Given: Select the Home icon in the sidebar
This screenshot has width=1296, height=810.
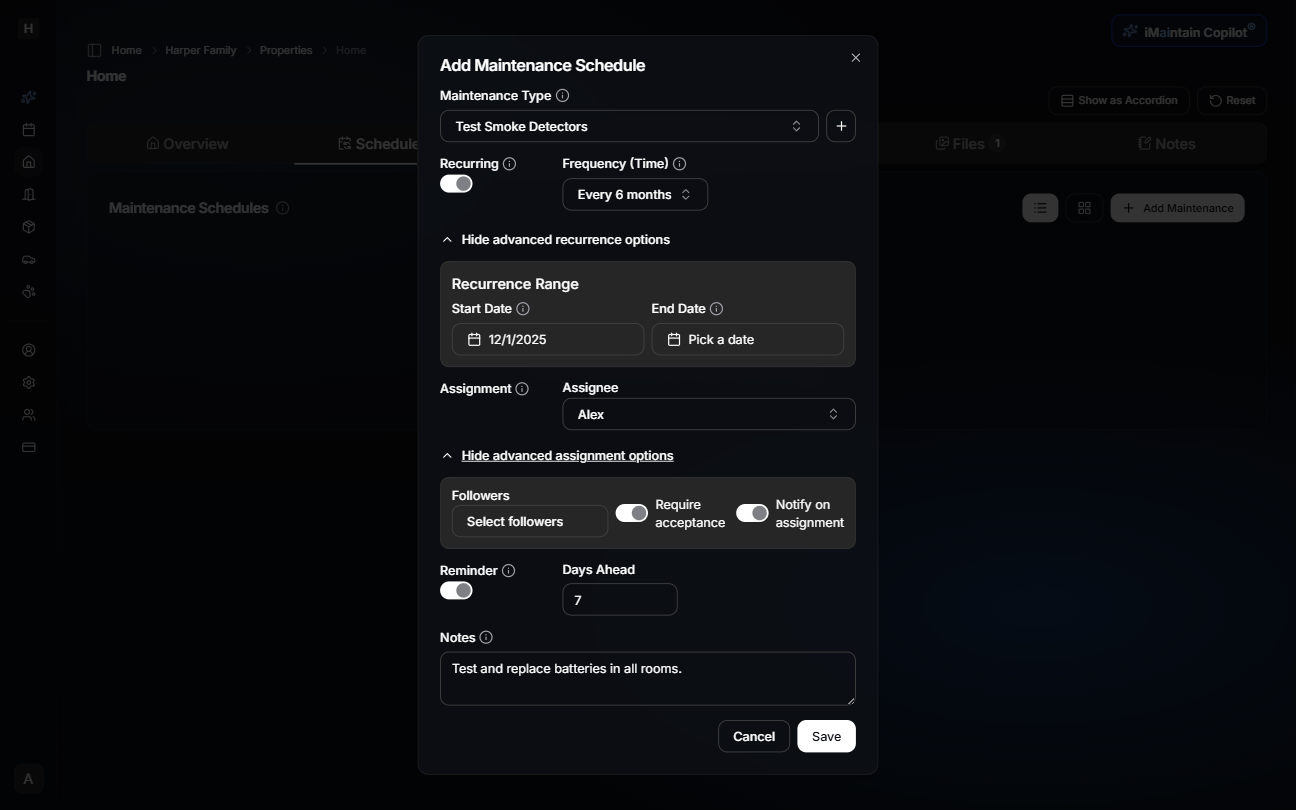Looking at the screenshot, I should (x=28, y=162).
